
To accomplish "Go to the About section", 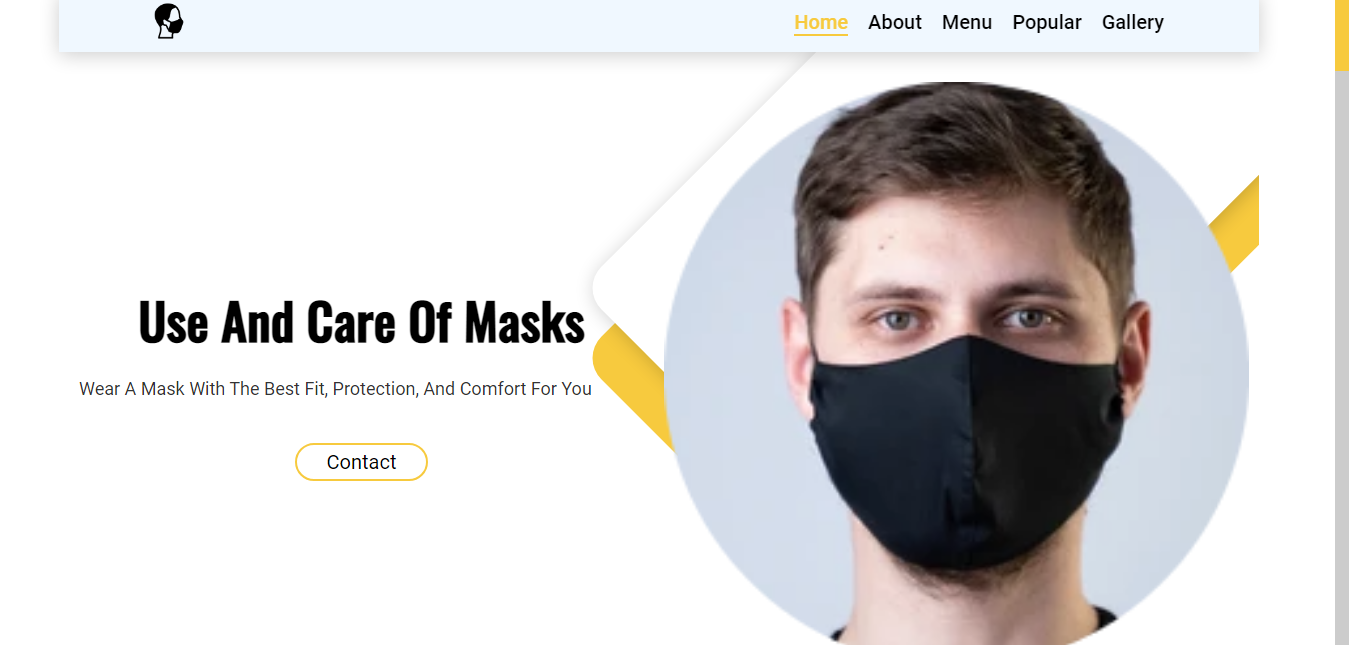I will pos(895,22).
